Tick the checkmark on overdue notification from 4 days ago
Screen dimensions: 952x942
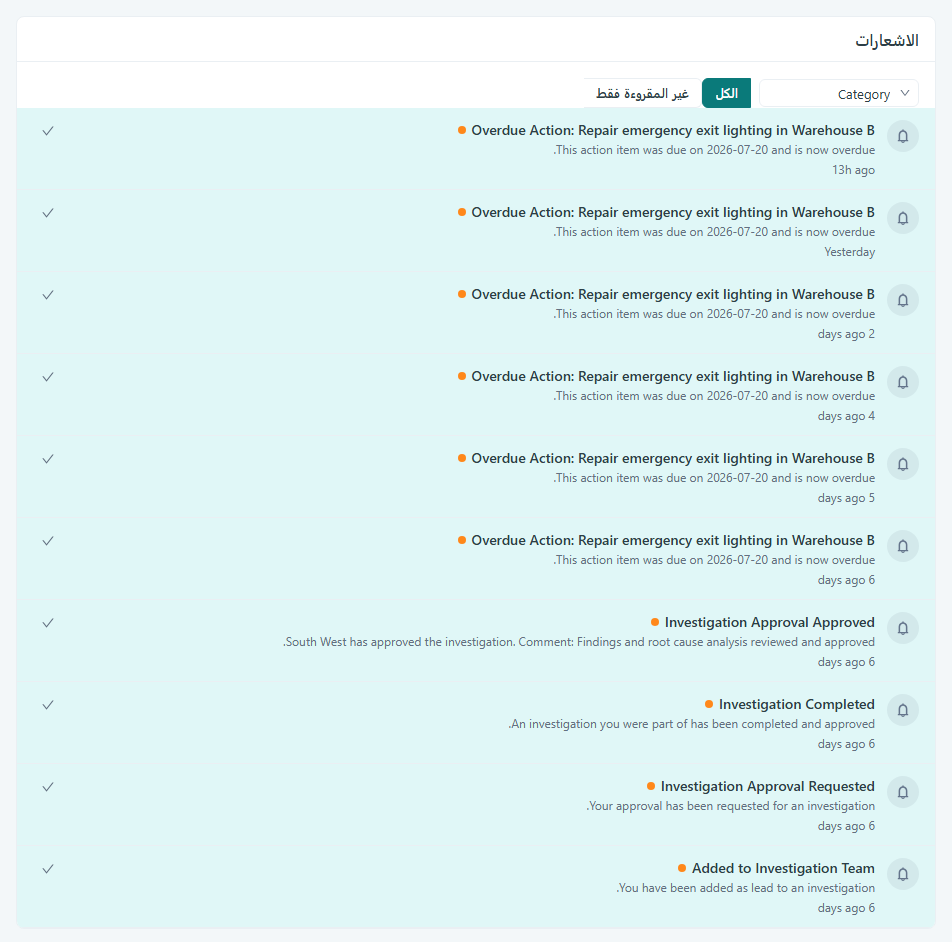(x=48, y=377)
